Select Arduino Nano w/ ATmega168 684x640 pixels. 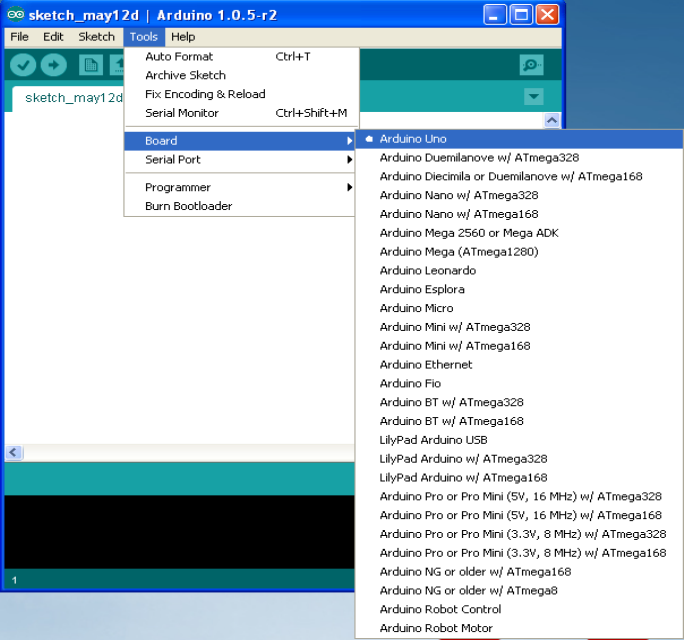(519, 214)
